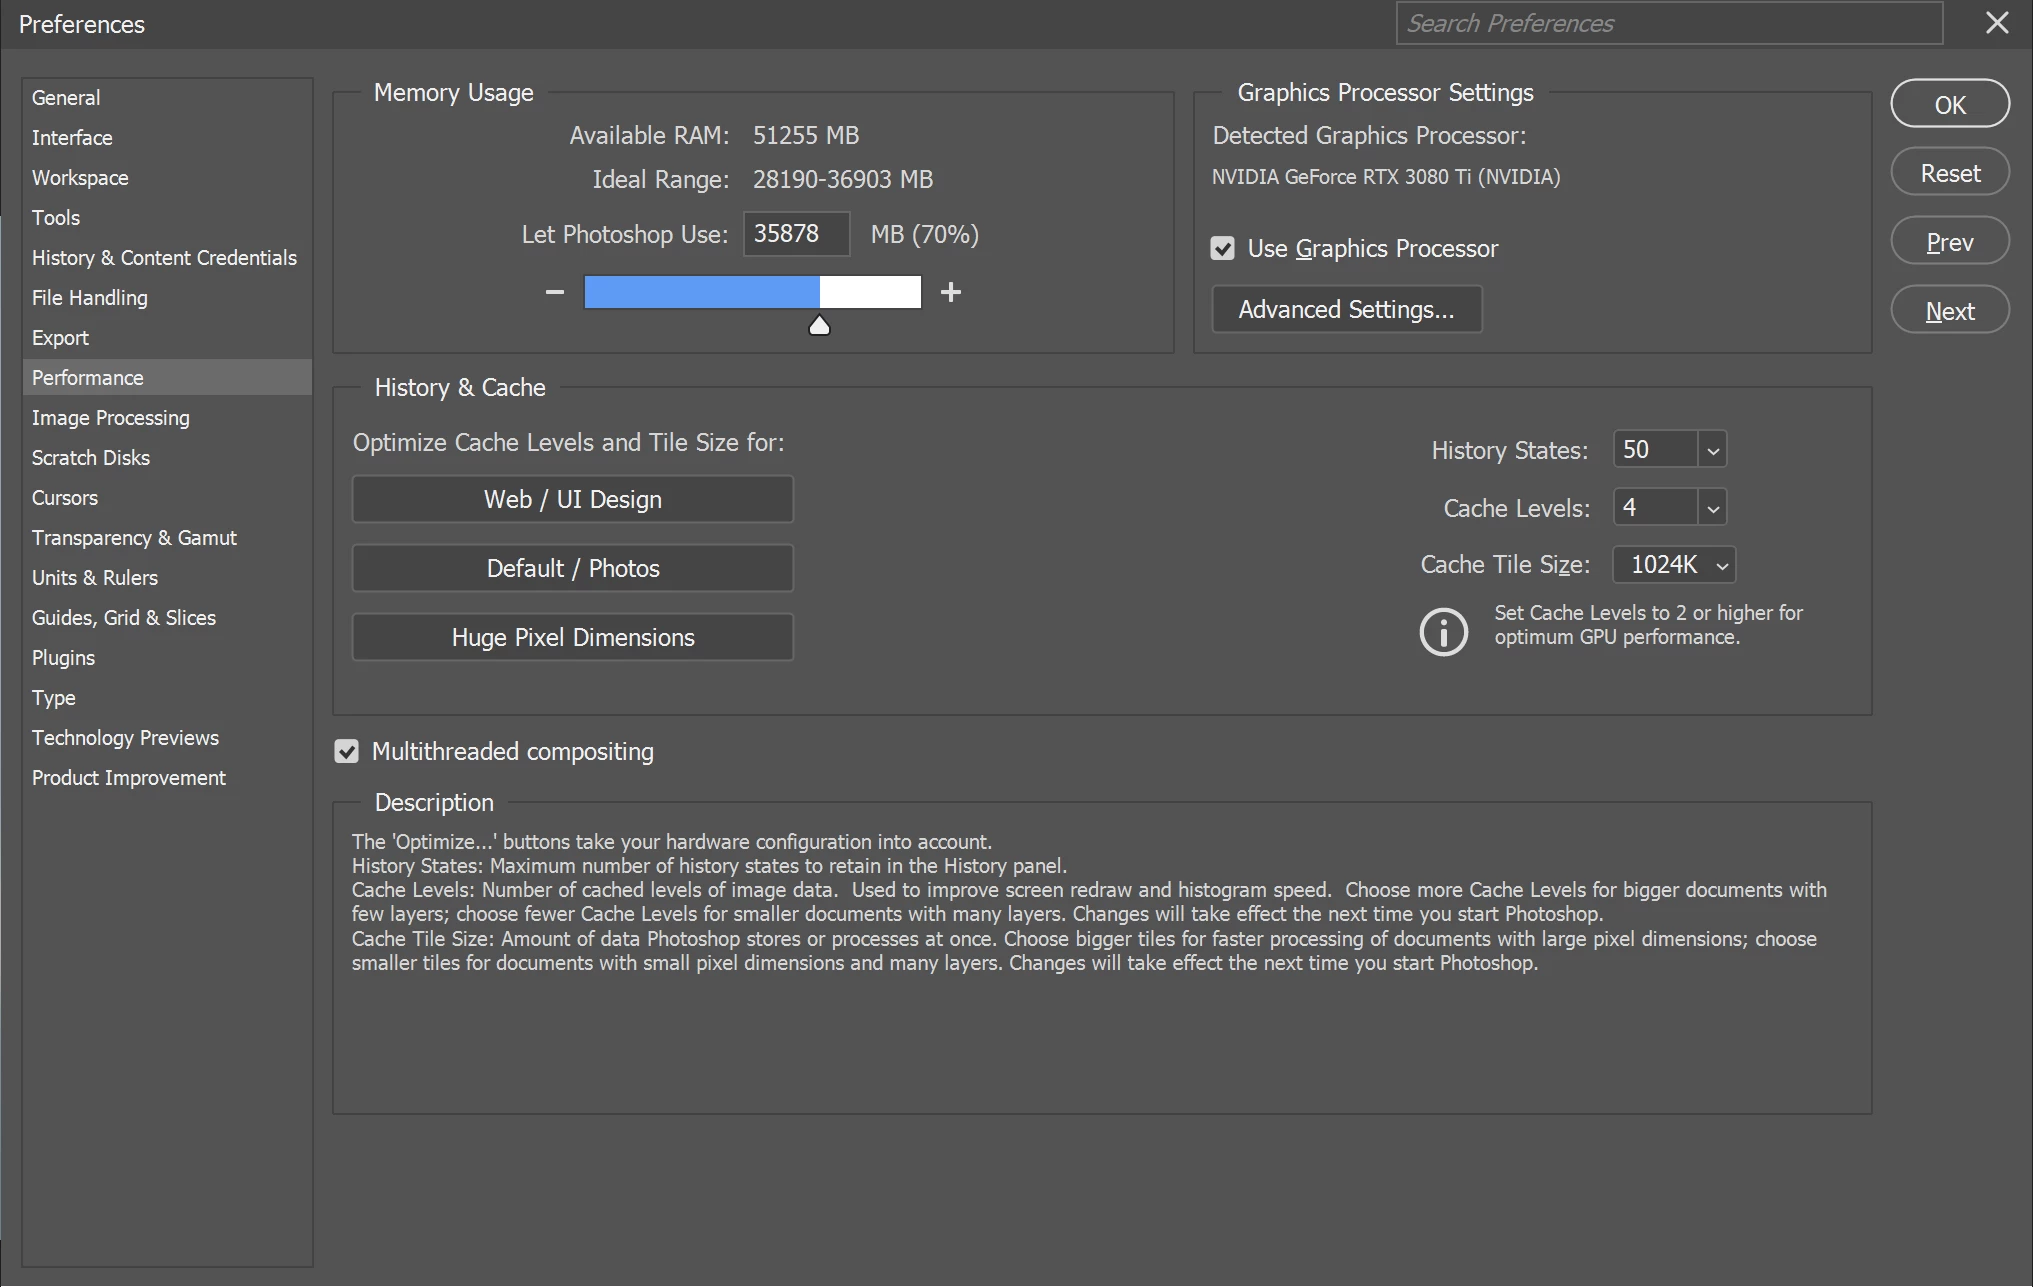Select Transparency & Gamut in sidebar
This screenshot has width=2033, height=1287.
click(x=134, y=538)
